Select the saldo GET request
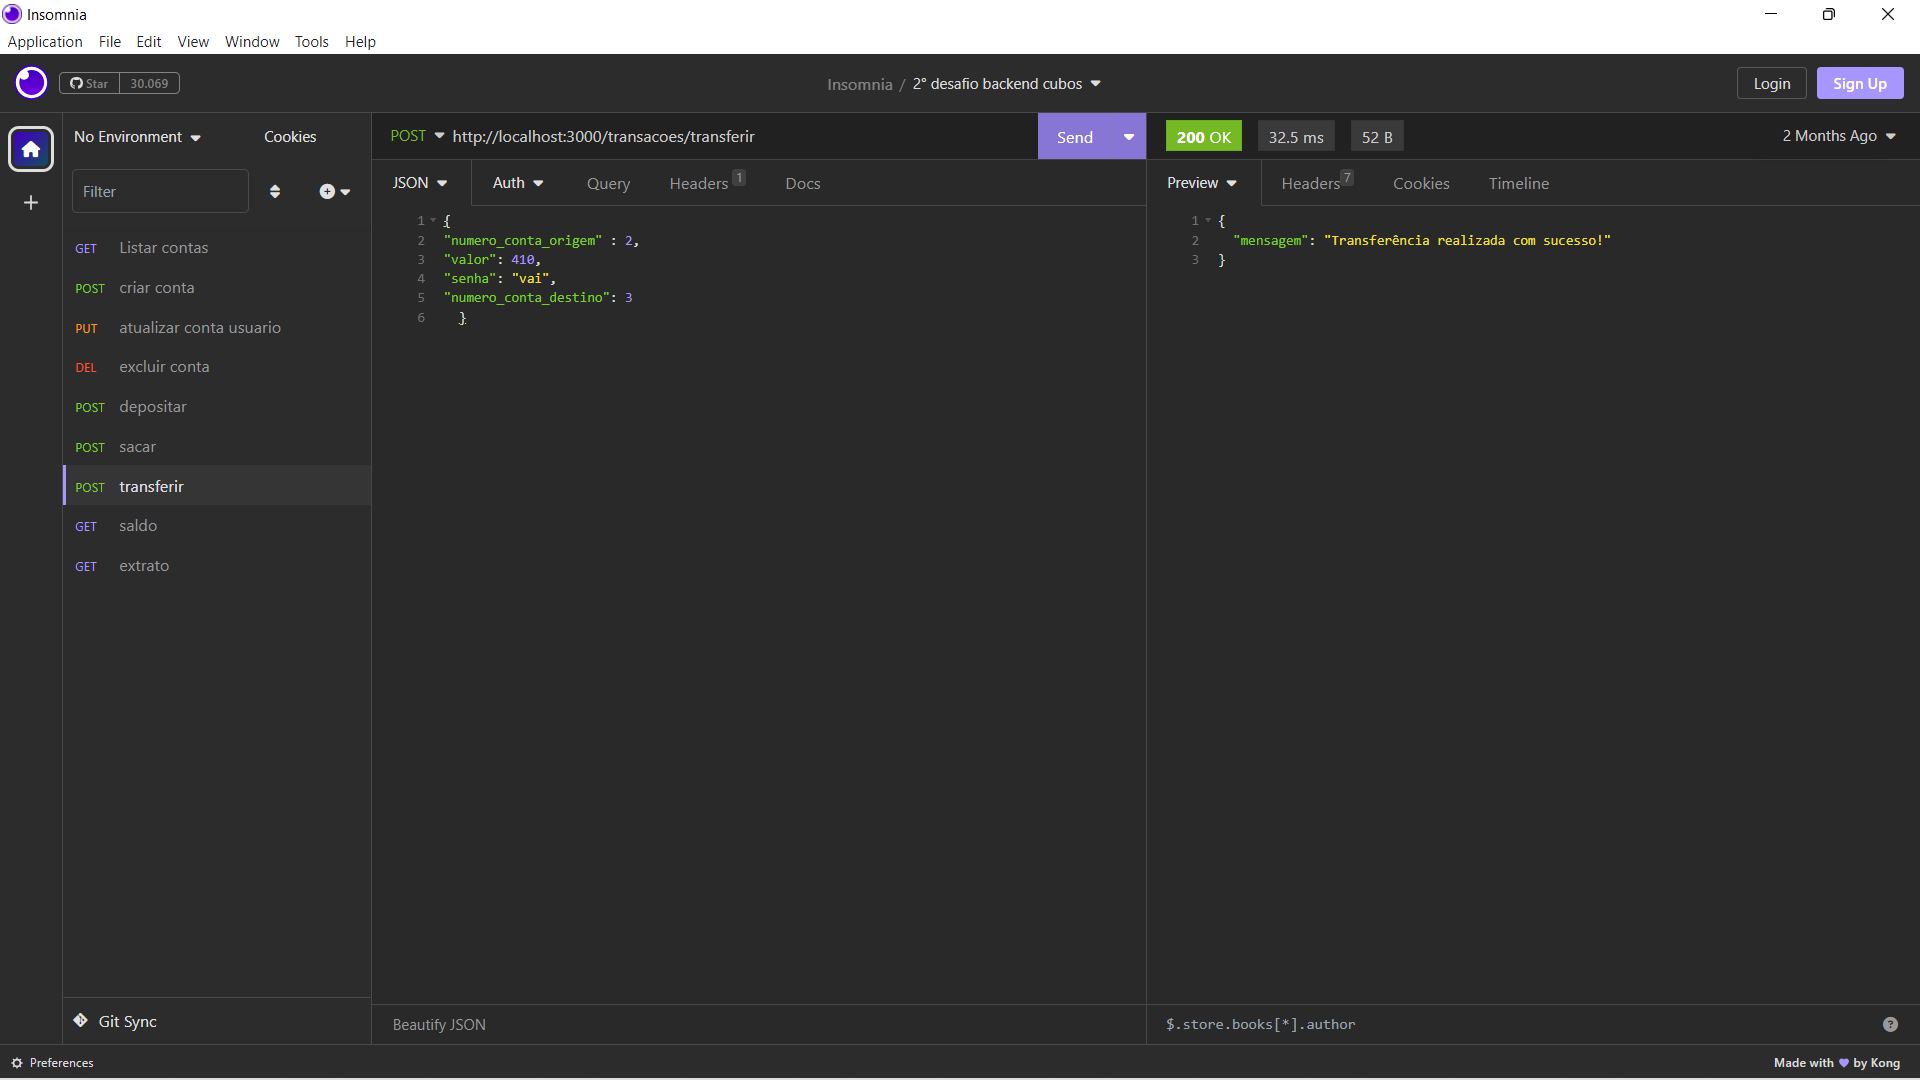Image resolution: width=1920 pixels, height=1080 pixels. 138,525
